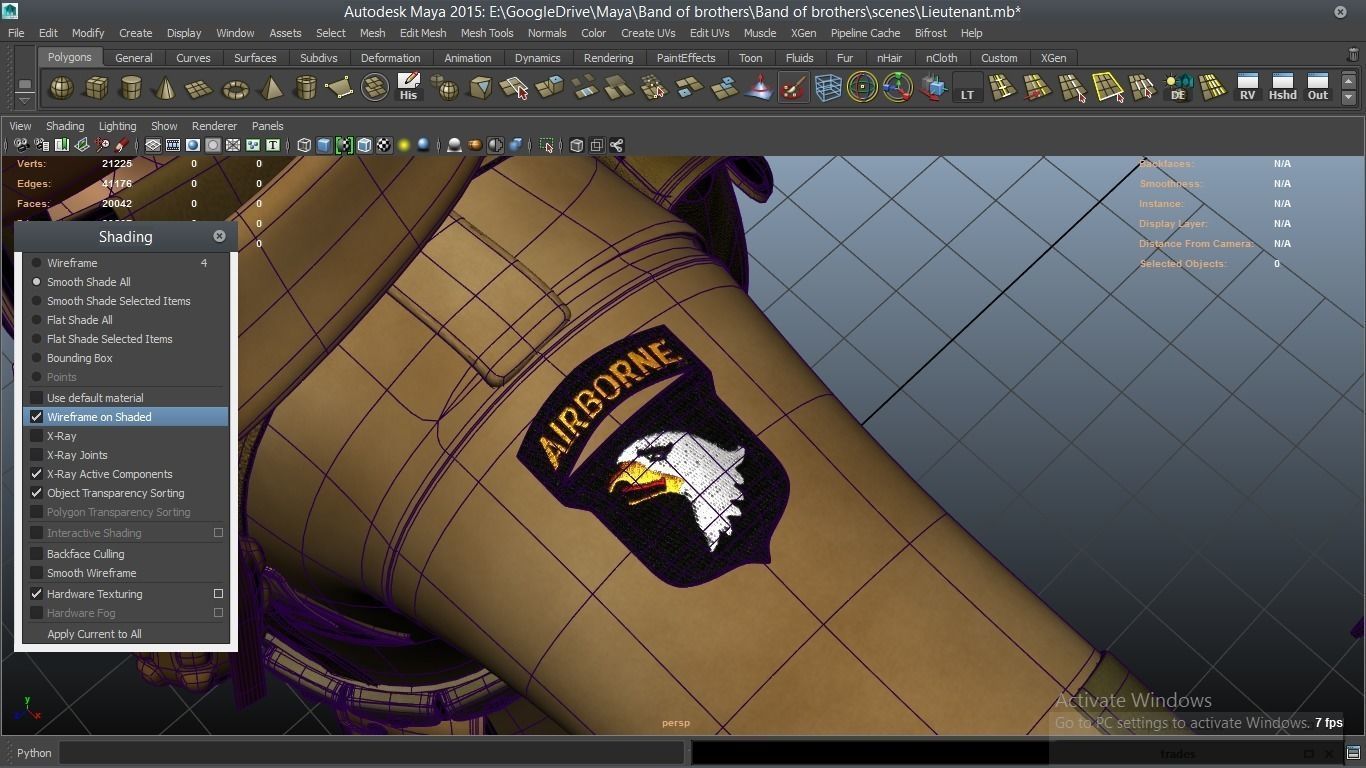Uncheck Object Transparency Sorting
Image resolution: width=1366 pixels, height=768 pixels.
37,493
